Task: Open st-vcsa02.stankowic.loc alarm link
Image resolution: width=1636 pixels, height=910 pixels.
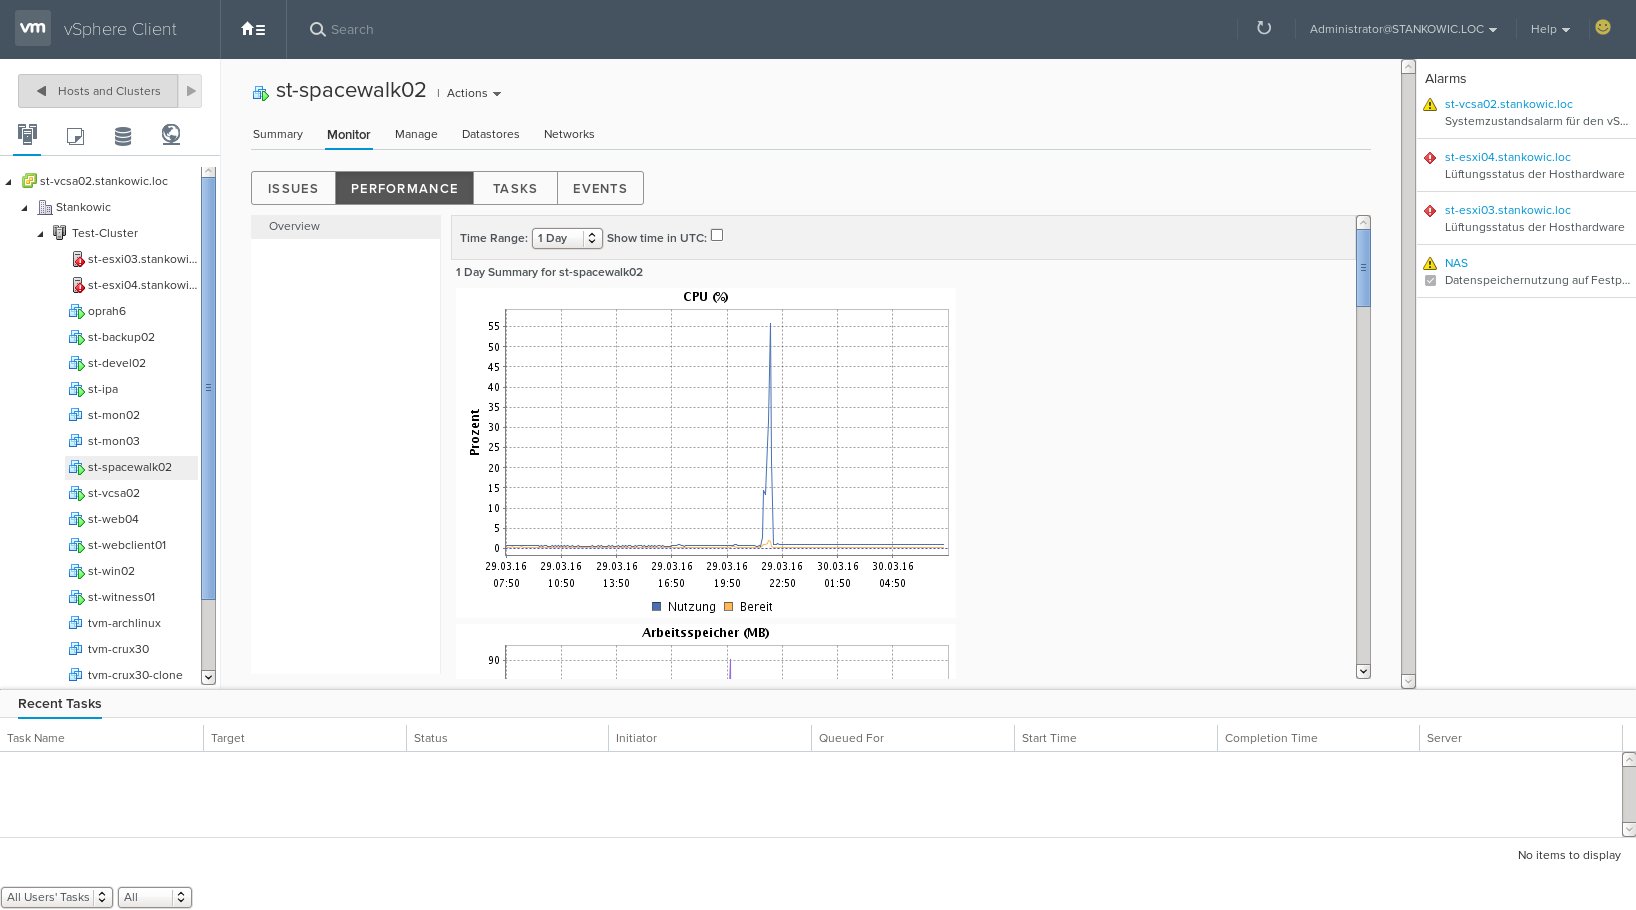Action: click(x=1508, y=104)
